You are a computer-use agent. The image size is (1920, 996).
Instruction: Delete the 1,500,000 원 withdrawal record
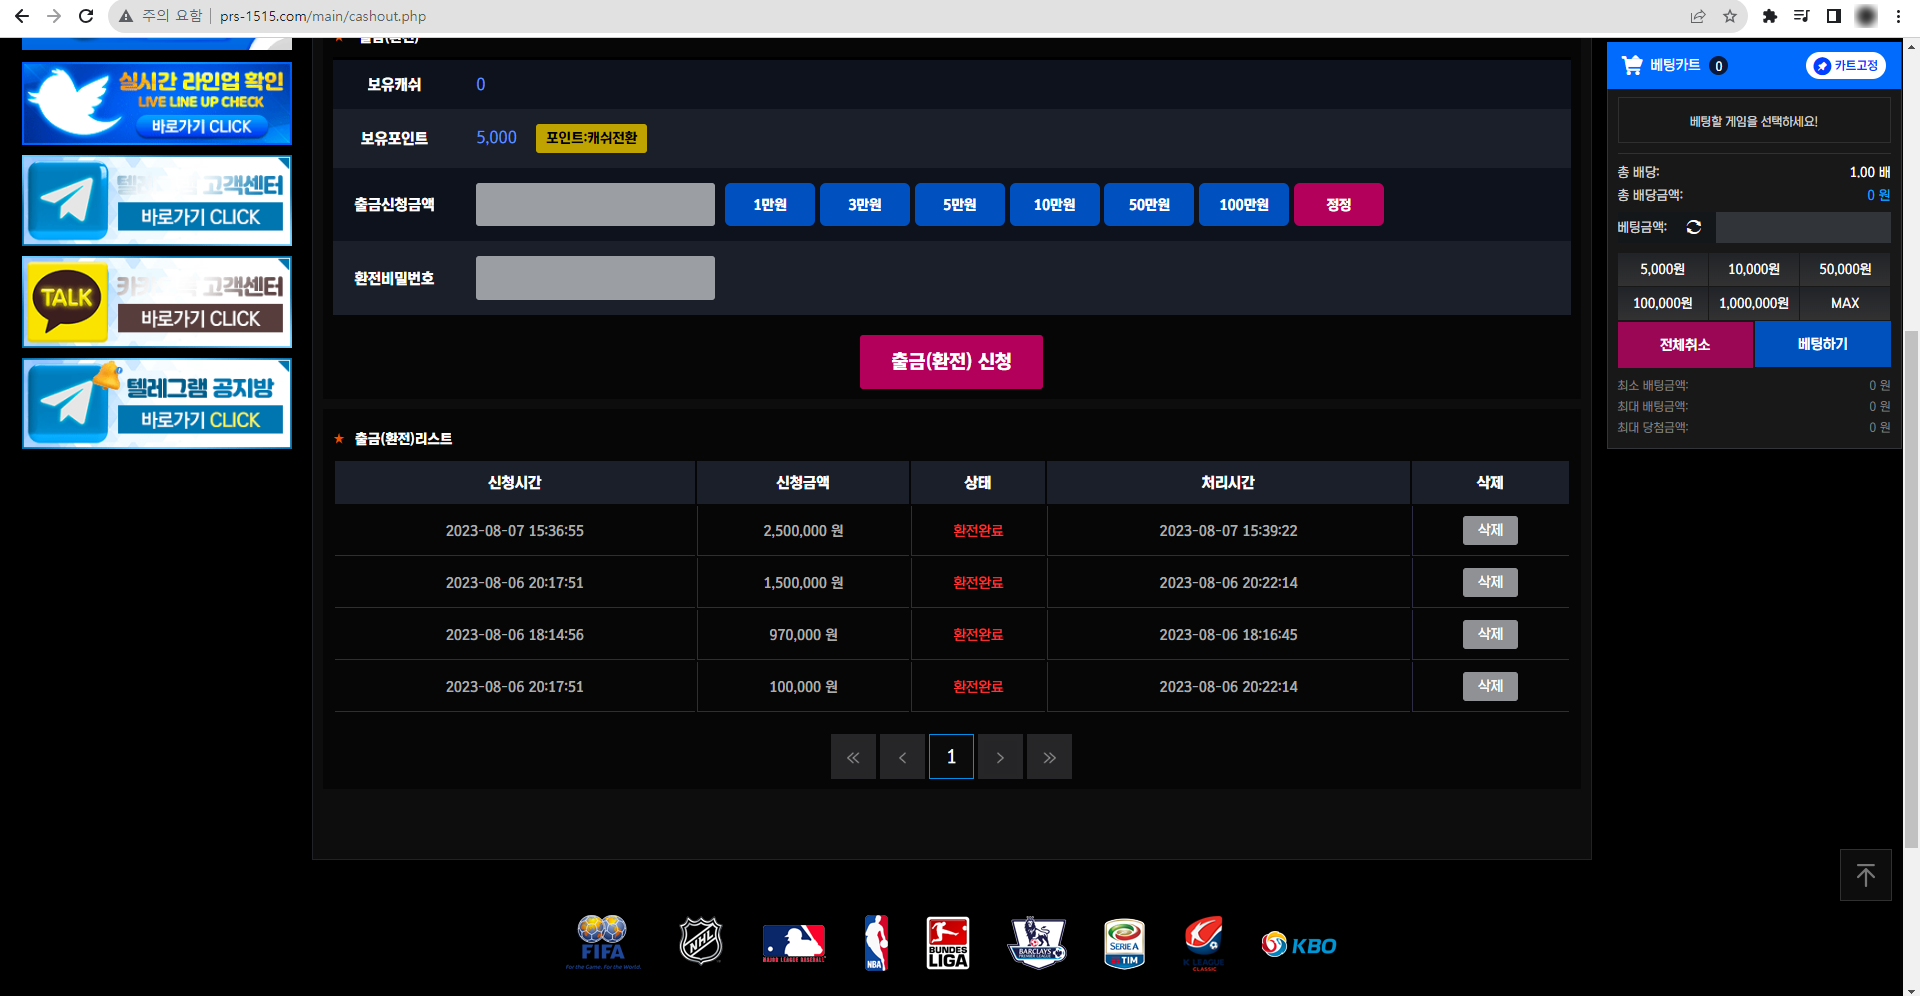(1490, 582)
